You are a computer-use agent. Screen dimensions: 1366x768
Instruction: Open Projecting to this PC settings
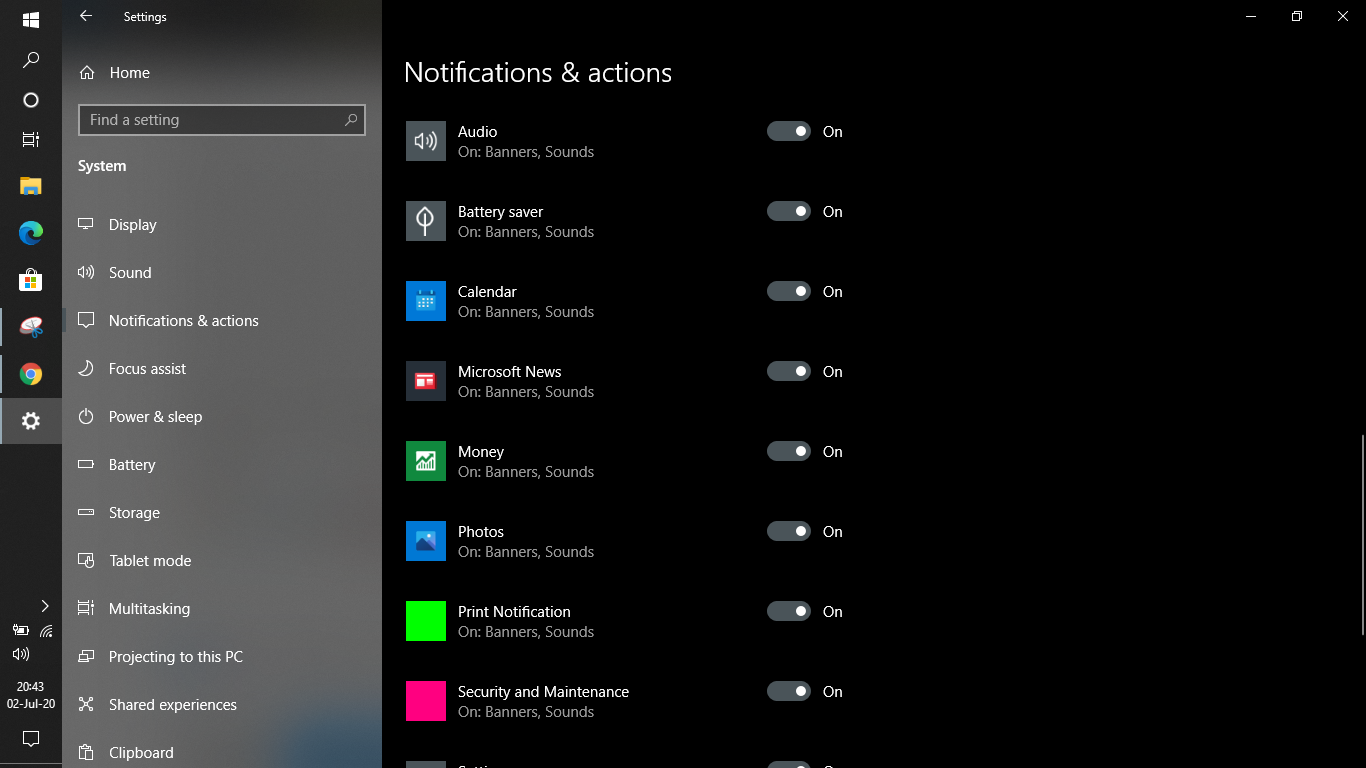click(x=222, y=657)
